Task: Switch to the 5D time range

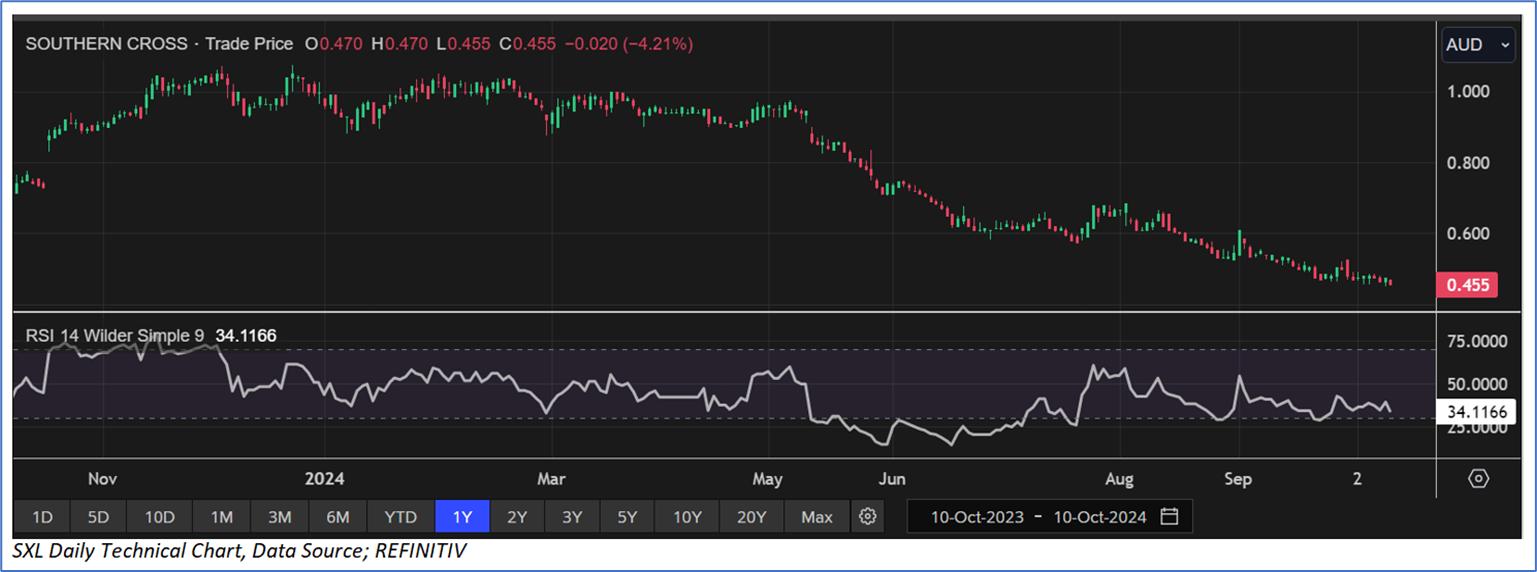Action: [97, 517]
